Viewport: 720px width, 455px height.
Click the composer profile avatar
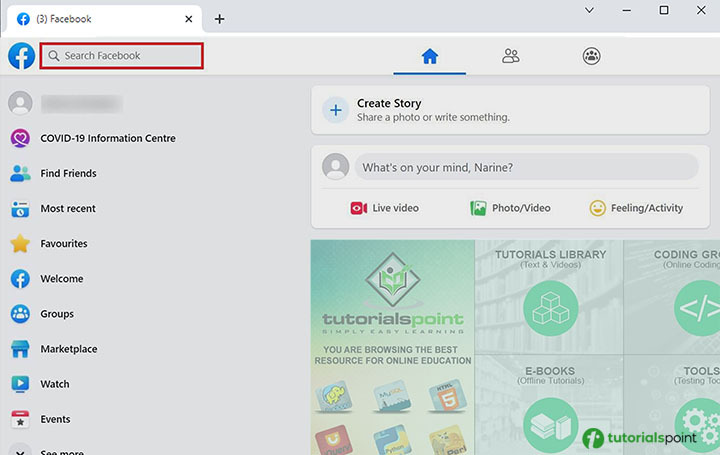(336, 166)
